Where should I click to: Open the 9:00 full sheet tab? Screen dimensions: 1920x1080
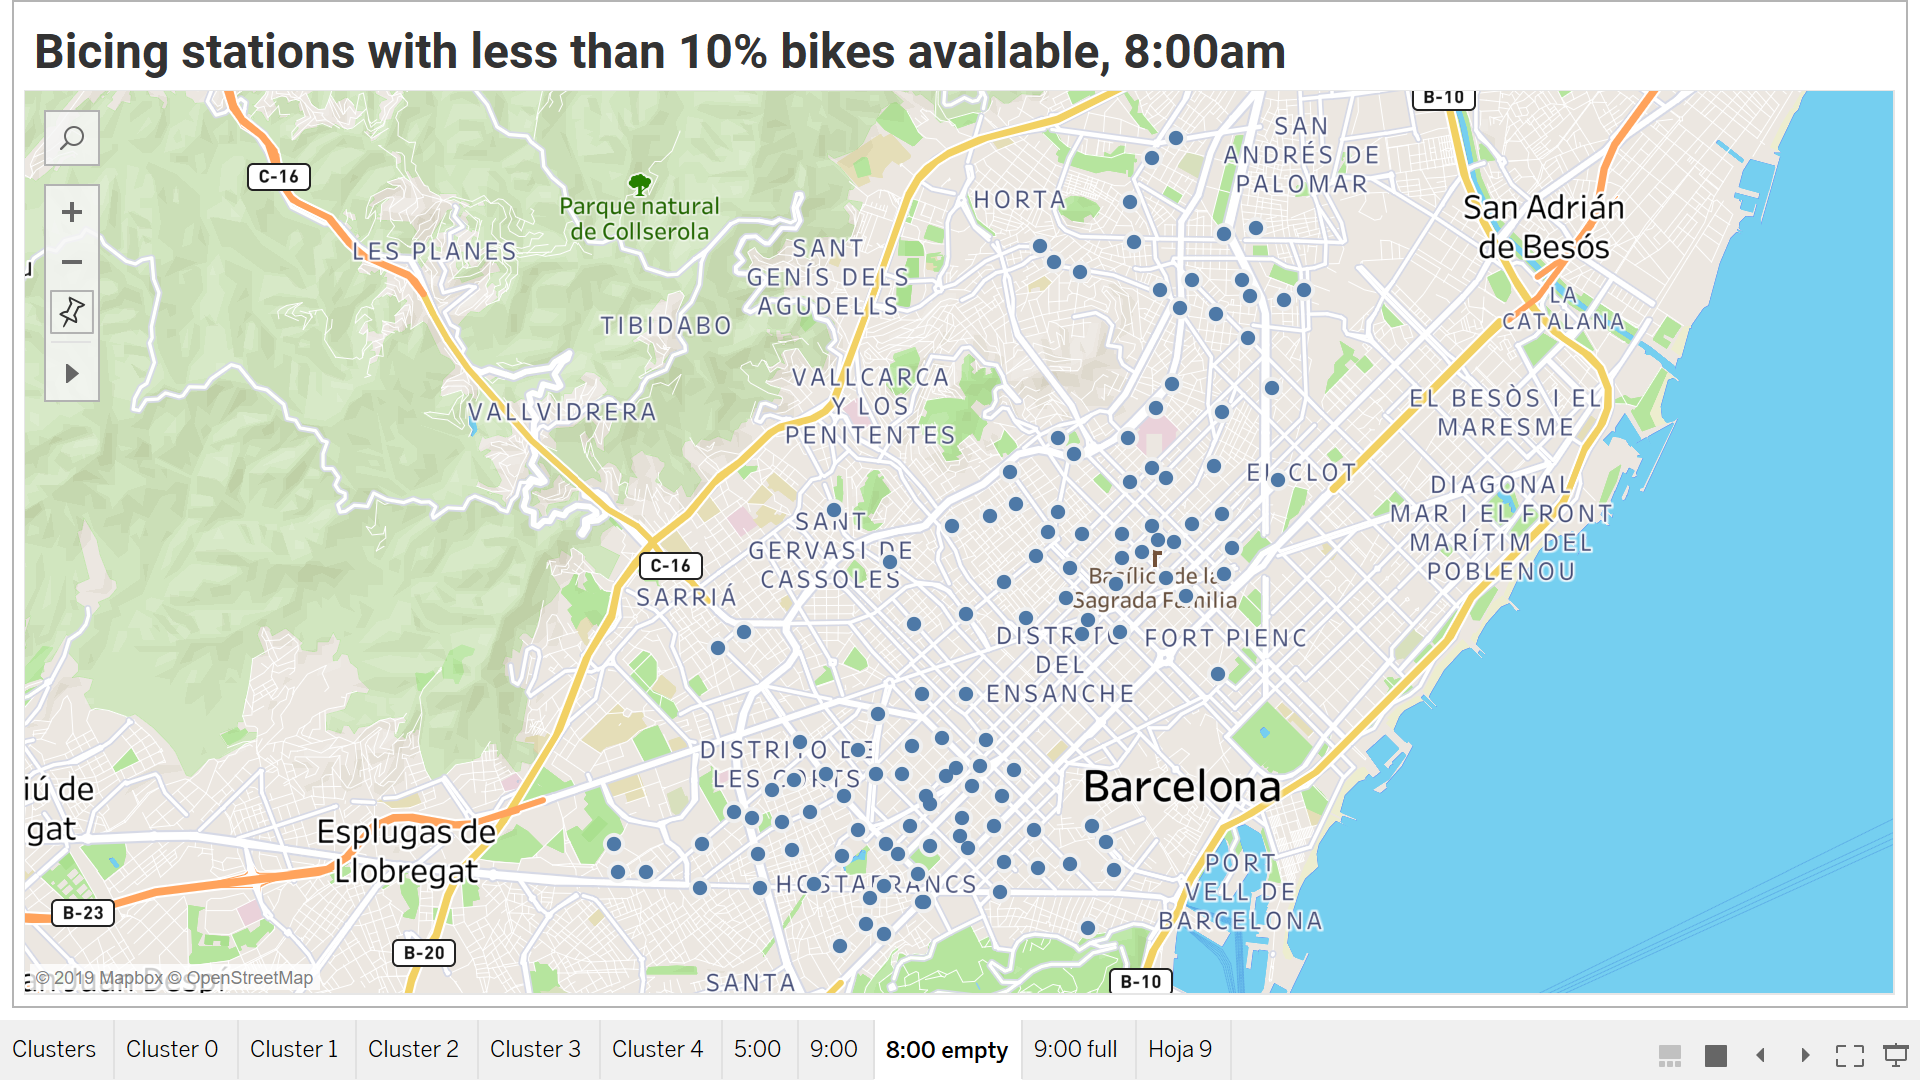(x=1075, y=1049)
